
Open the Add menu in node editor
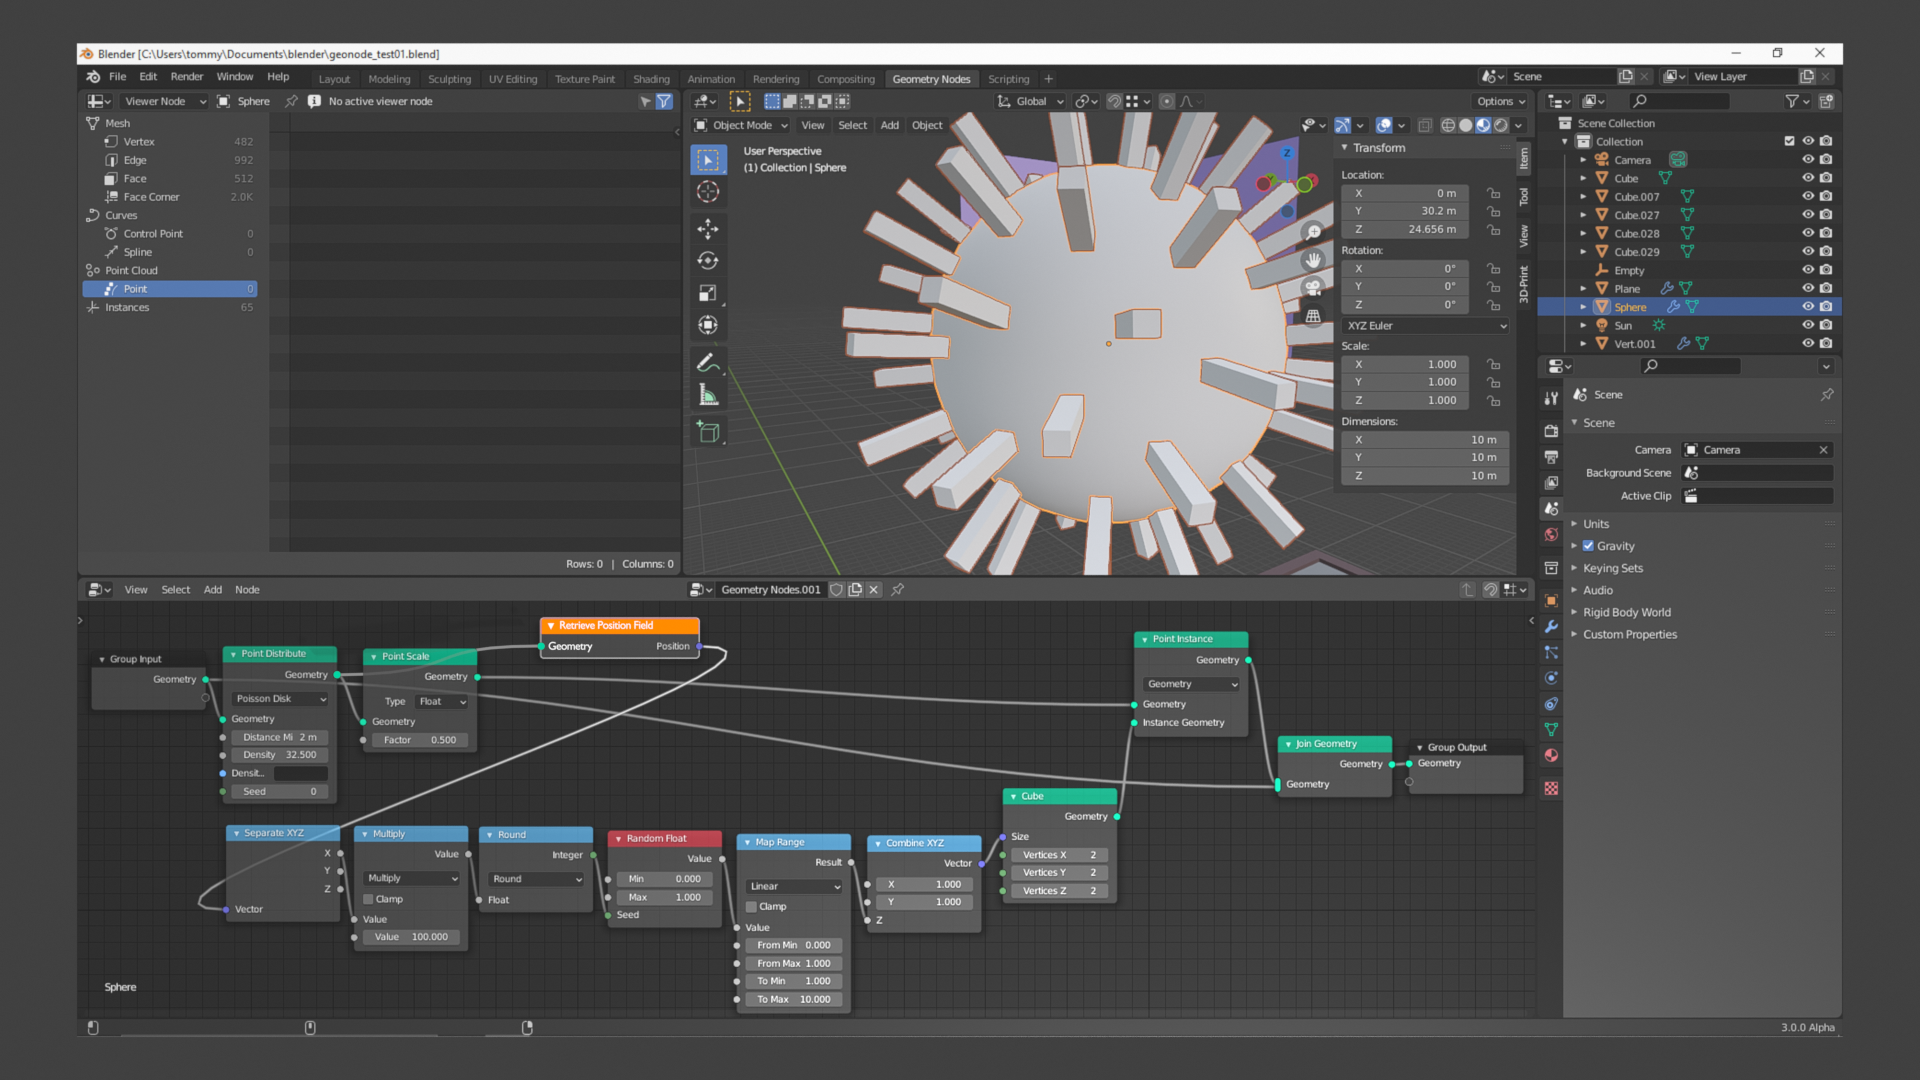[x=213, y=590]
